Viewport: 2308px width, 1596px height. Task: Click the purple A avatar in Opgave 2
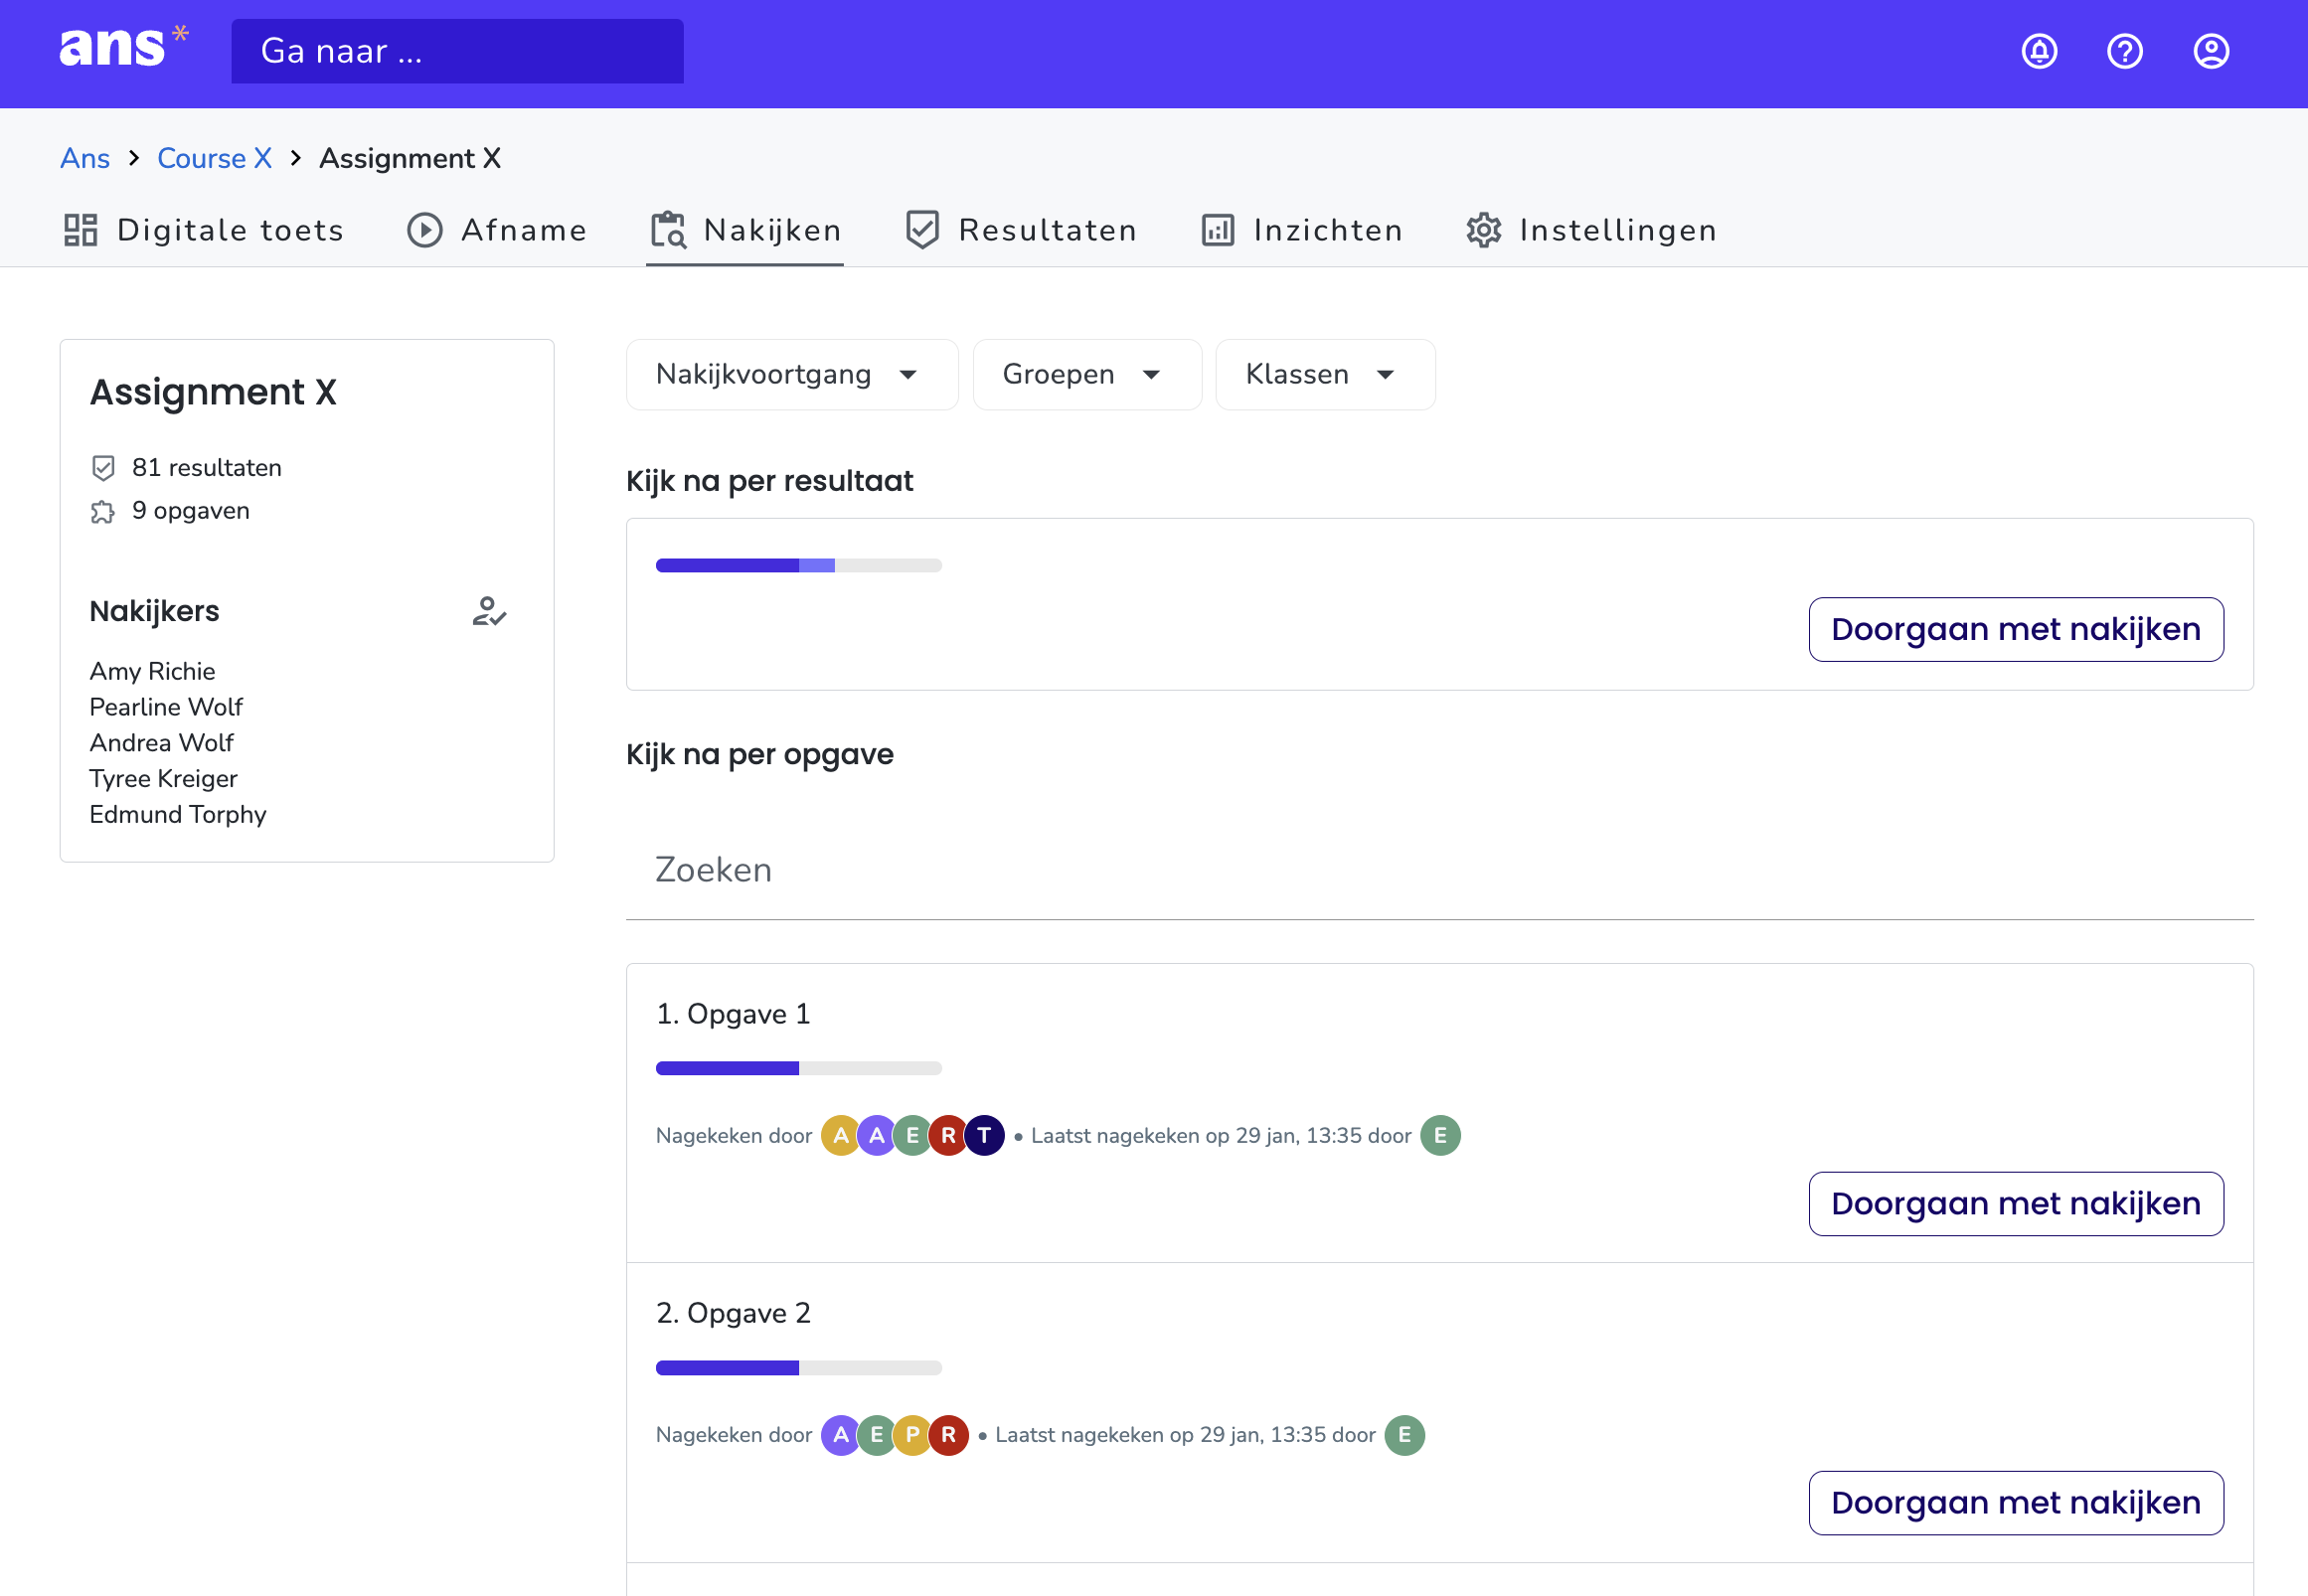[841, 1435]
